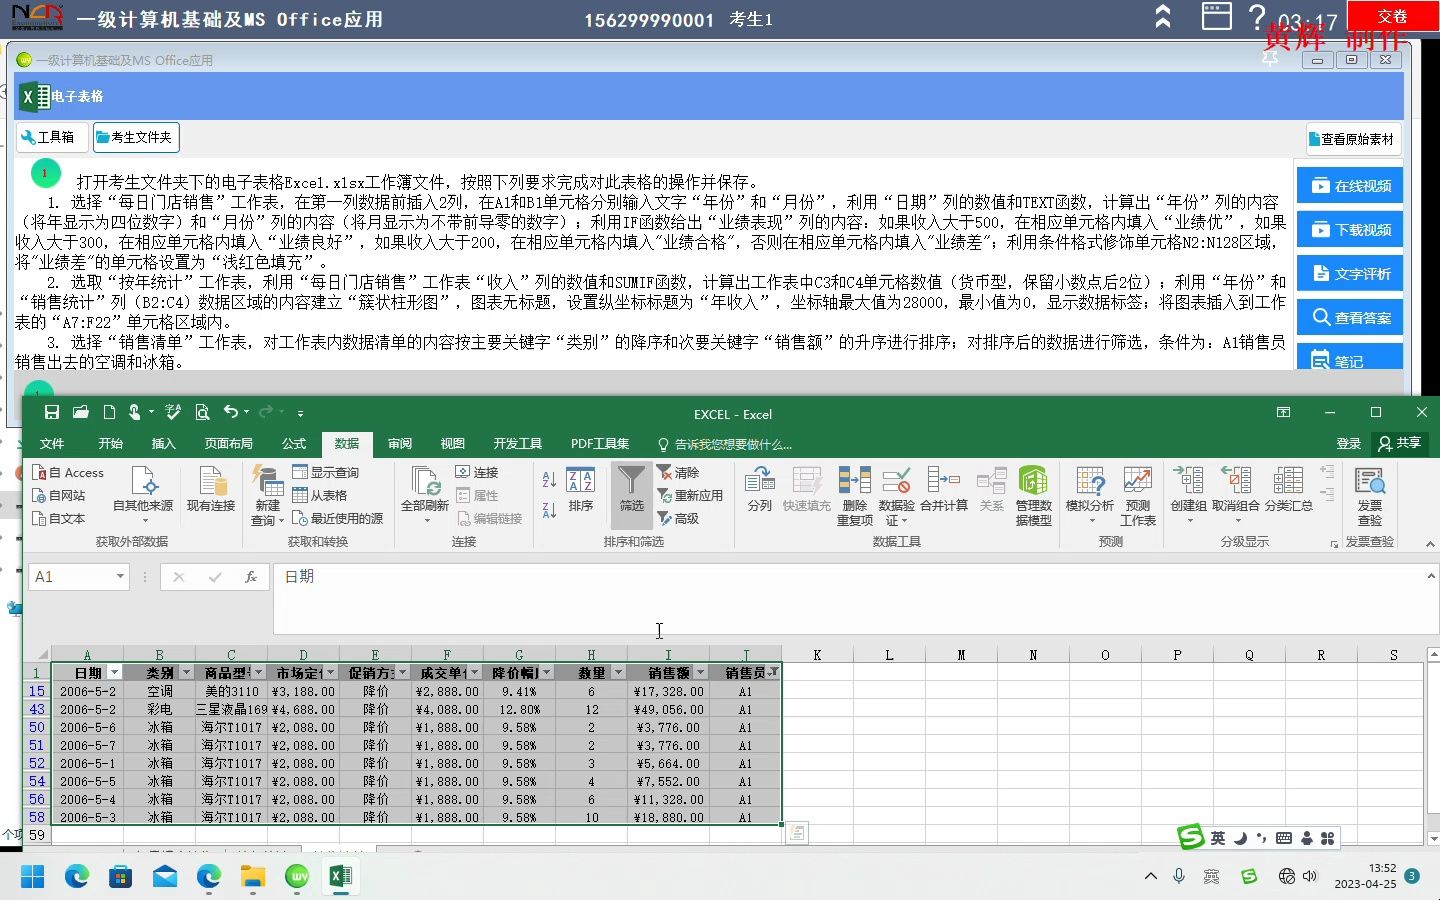Click Subtotal (分类汇总)
The image size is (1440, 900).
click(1288, 490)
